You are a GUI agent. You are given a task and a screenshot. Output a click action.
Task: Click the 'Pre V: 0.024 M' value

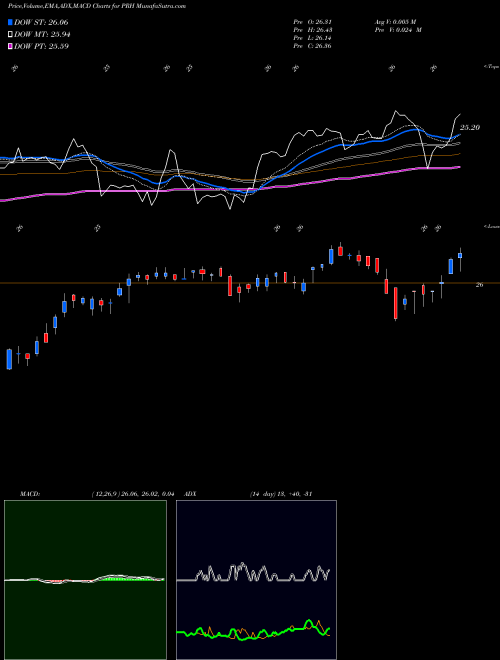pos(398,30)
